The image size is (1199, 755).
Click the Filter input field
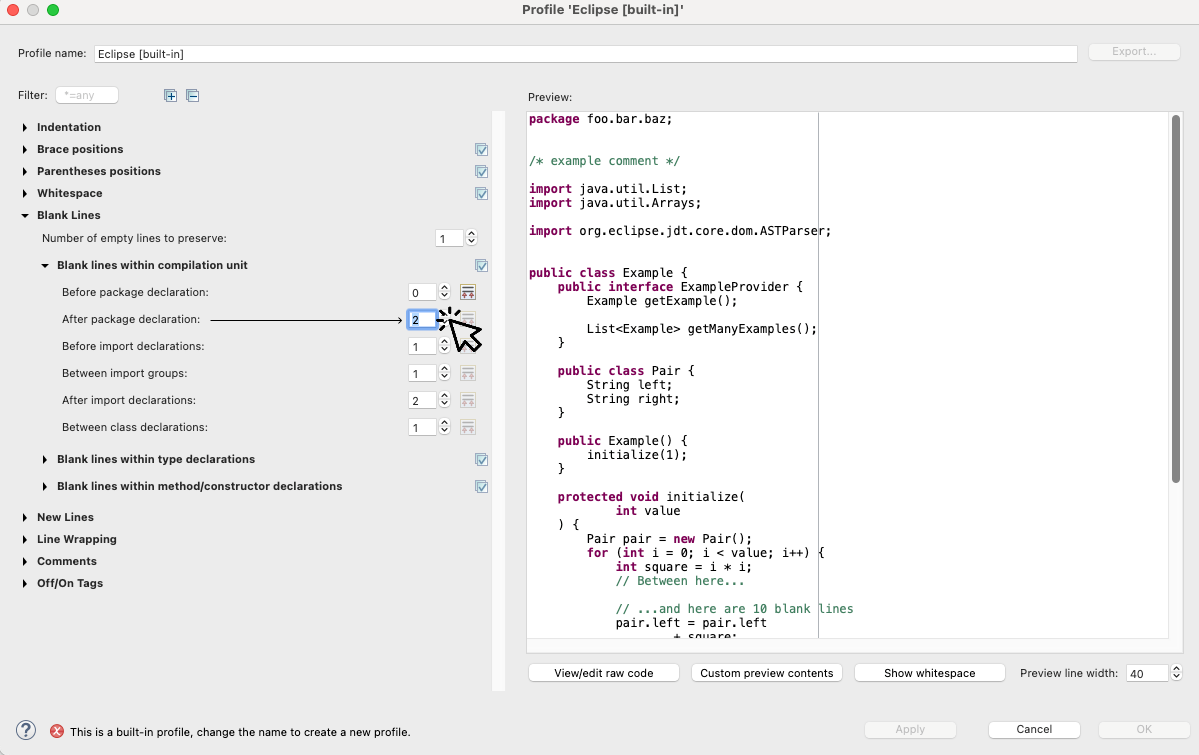(87, 96)
